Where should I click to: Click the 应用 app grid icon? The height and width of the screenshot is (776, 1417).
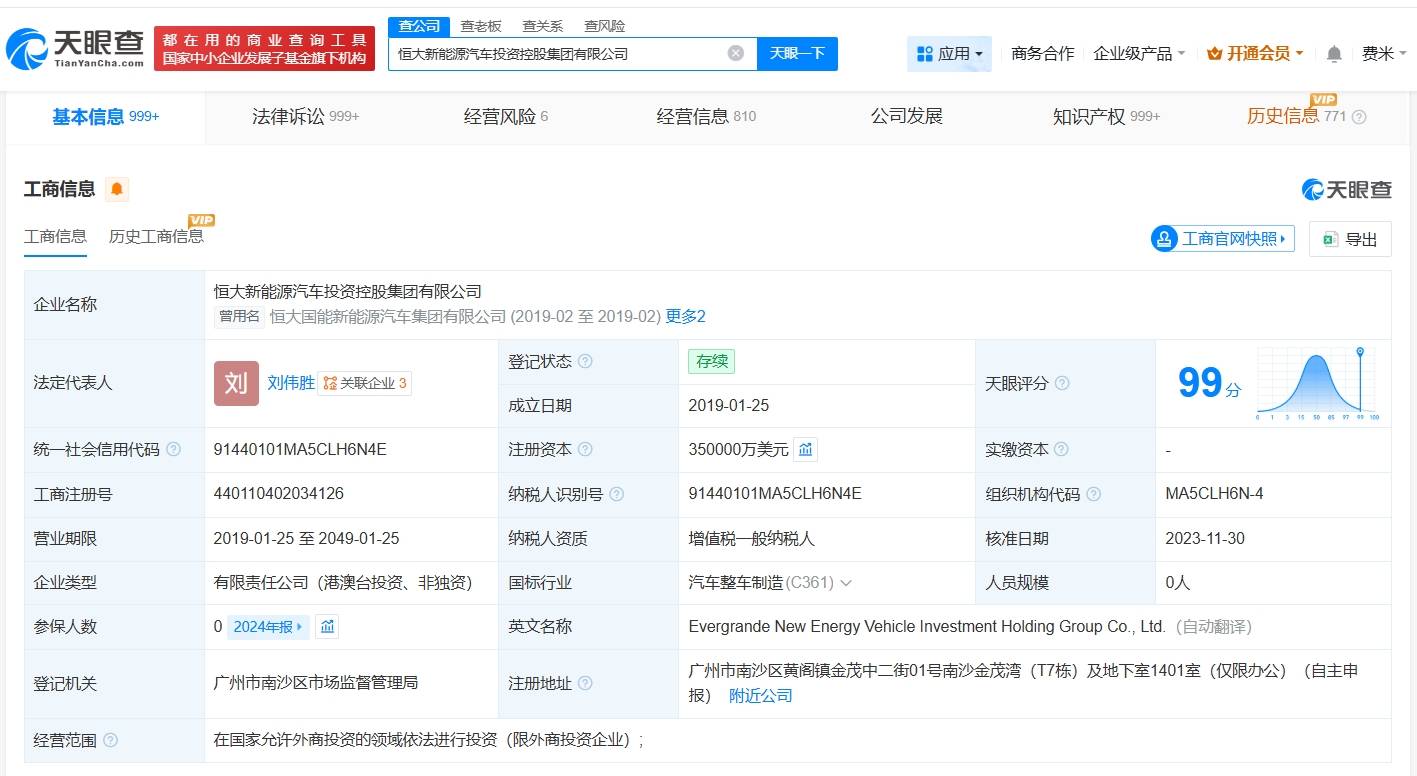coord(925,55)
